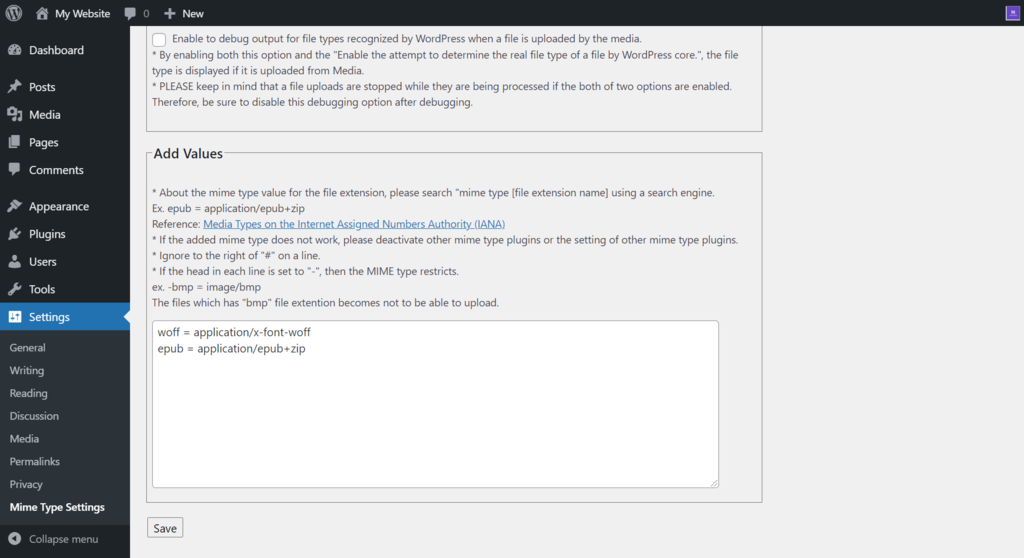Click the Dashboard gauge icon
Image resolution: width=1024 pixels, height=558 pixels.
[14, 50]
